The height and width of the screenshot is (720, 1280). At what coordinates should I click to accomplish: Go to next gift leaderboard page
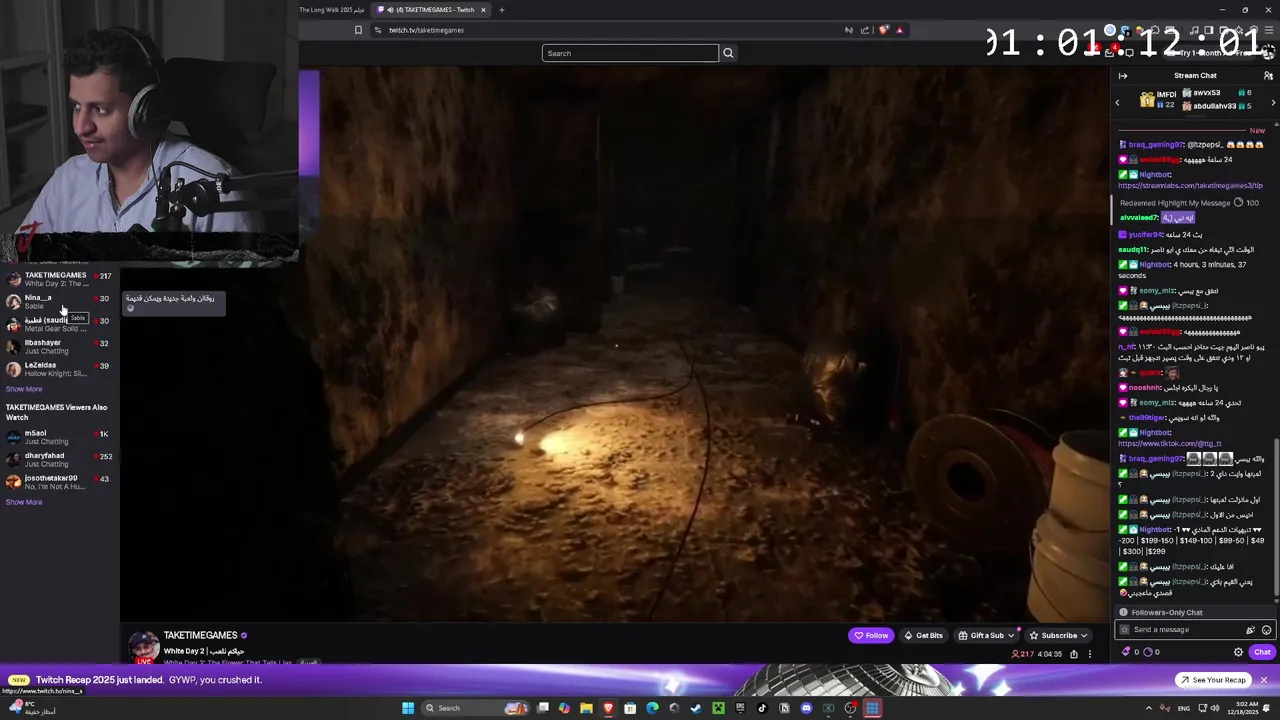coord(1273,102)
